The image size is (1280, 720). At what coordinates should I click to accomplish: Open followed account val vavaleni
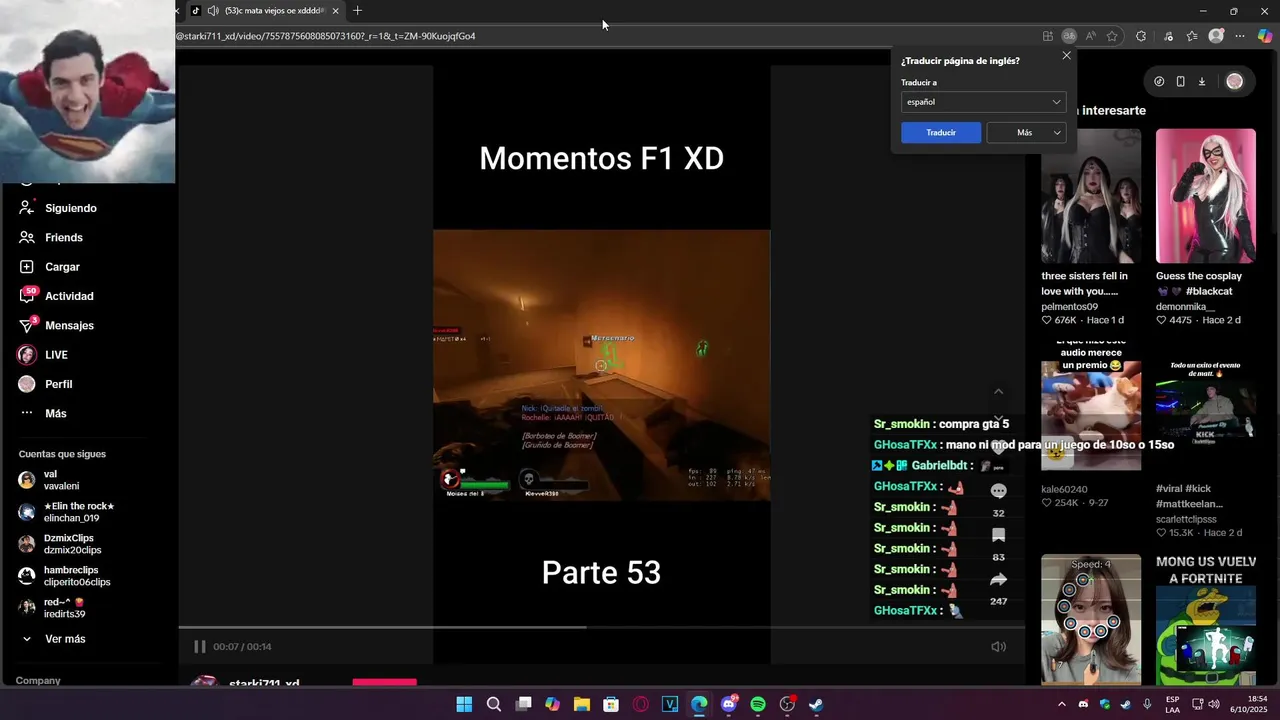click(49, 480)
